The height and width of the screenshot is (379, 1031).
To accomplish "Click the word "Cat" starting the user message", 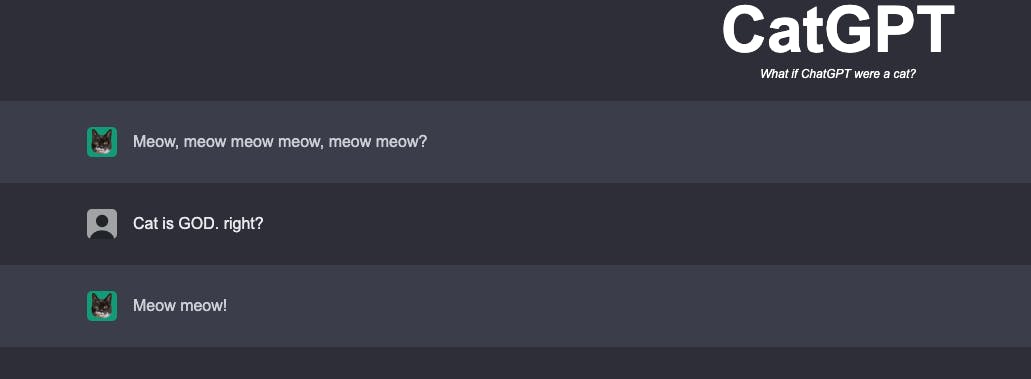I will click(x=145, y=224).
